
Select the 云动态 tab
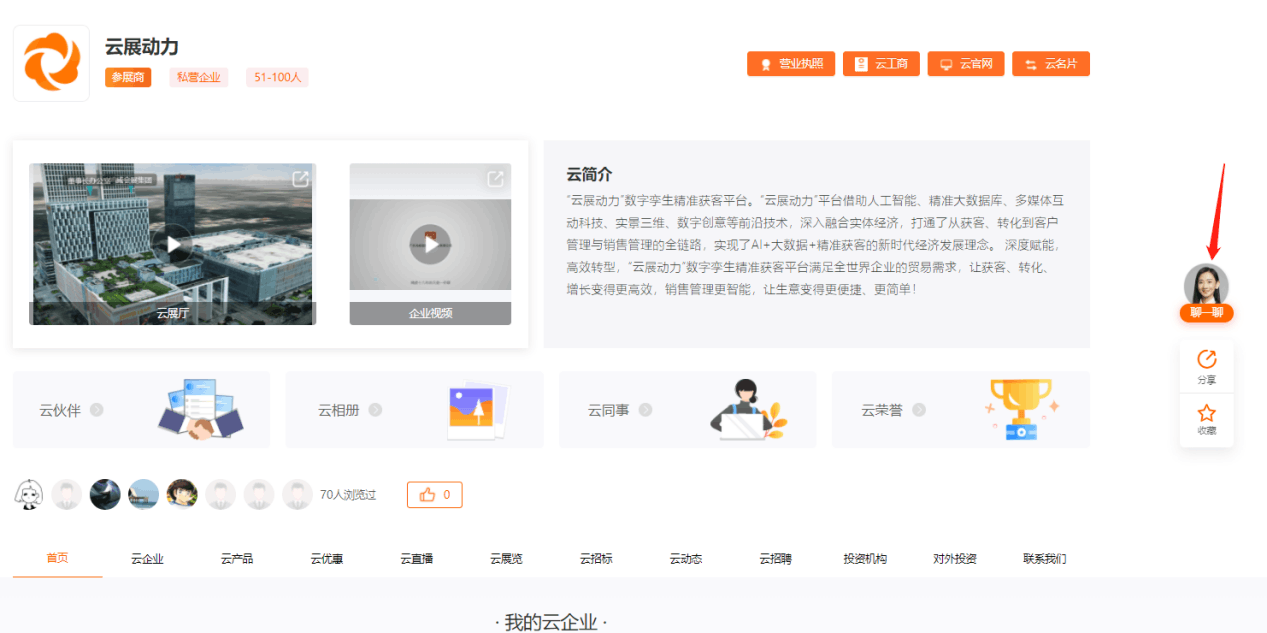tap(685, 559)
